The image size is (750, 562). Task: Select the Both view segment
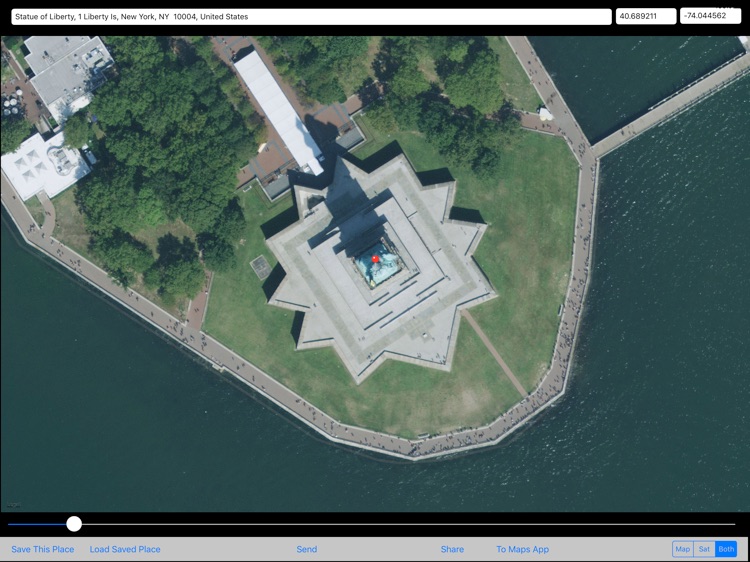[726, 549]
